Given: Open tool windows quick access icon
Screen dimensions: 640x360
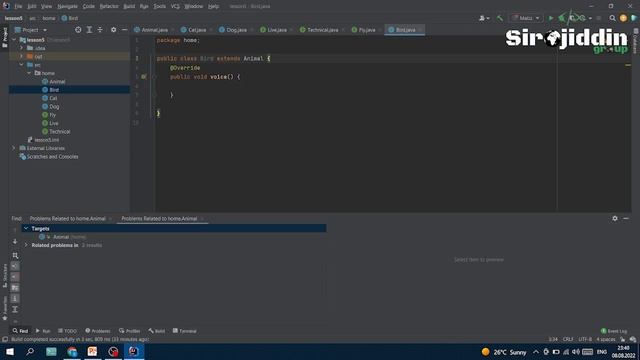Looking at the screenshot, I should pos(4,339).
